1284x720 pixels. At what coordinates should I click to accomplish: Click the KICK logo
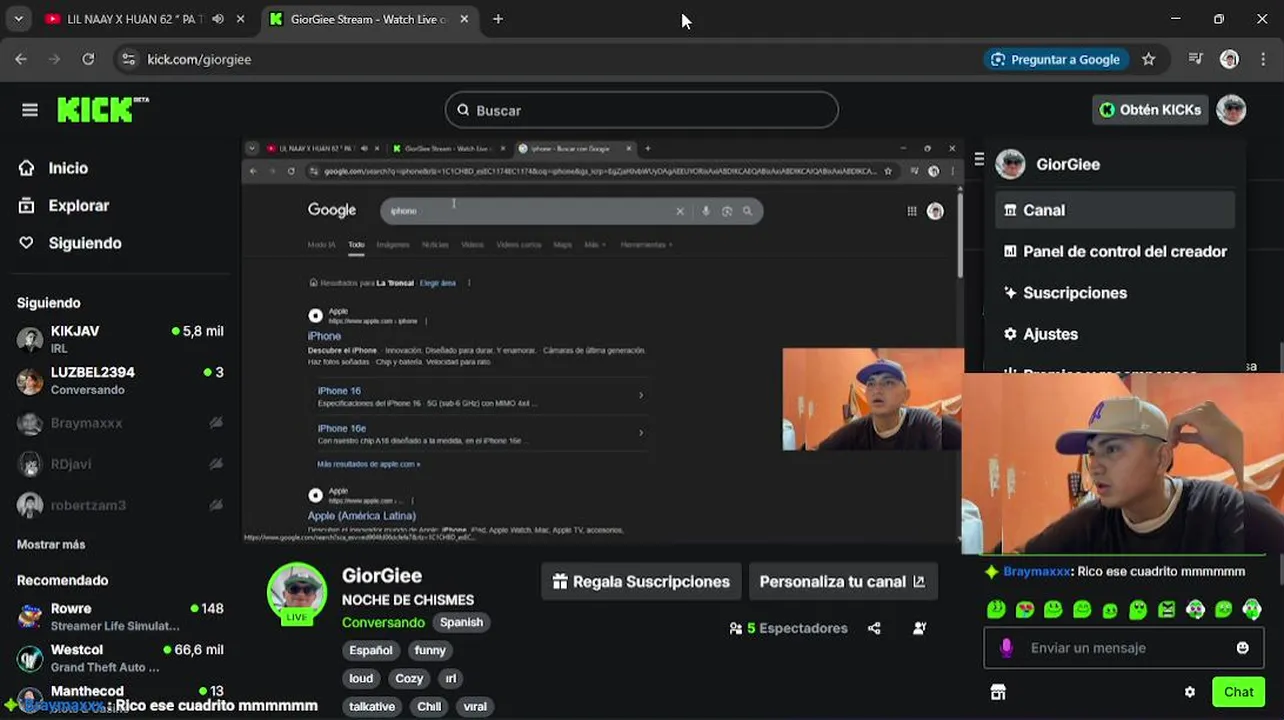(103, 109)
